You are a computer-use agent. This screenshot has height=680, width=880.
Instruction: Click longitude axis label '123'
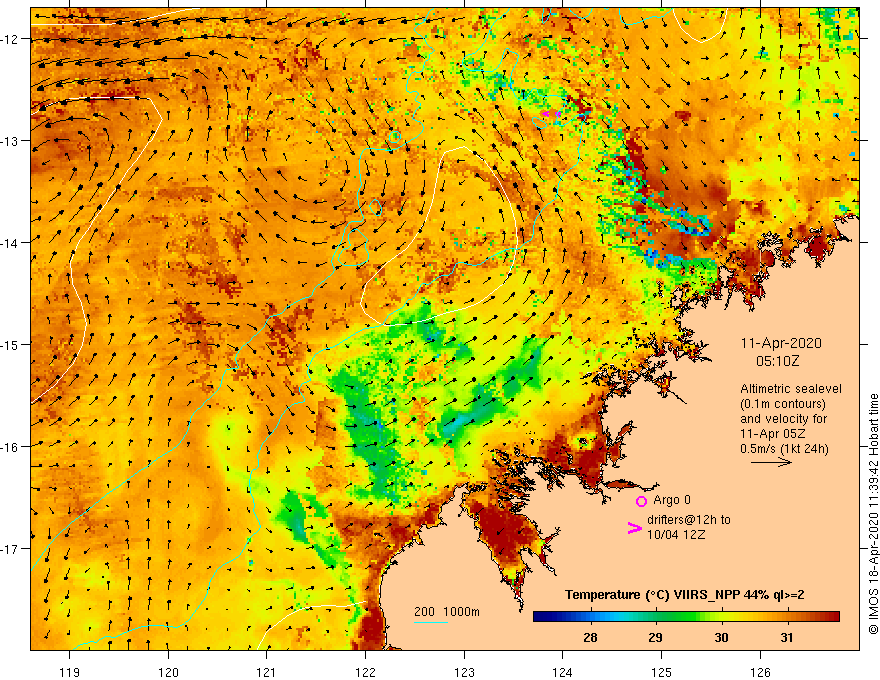pyautogui.click(x=464, y=672)
